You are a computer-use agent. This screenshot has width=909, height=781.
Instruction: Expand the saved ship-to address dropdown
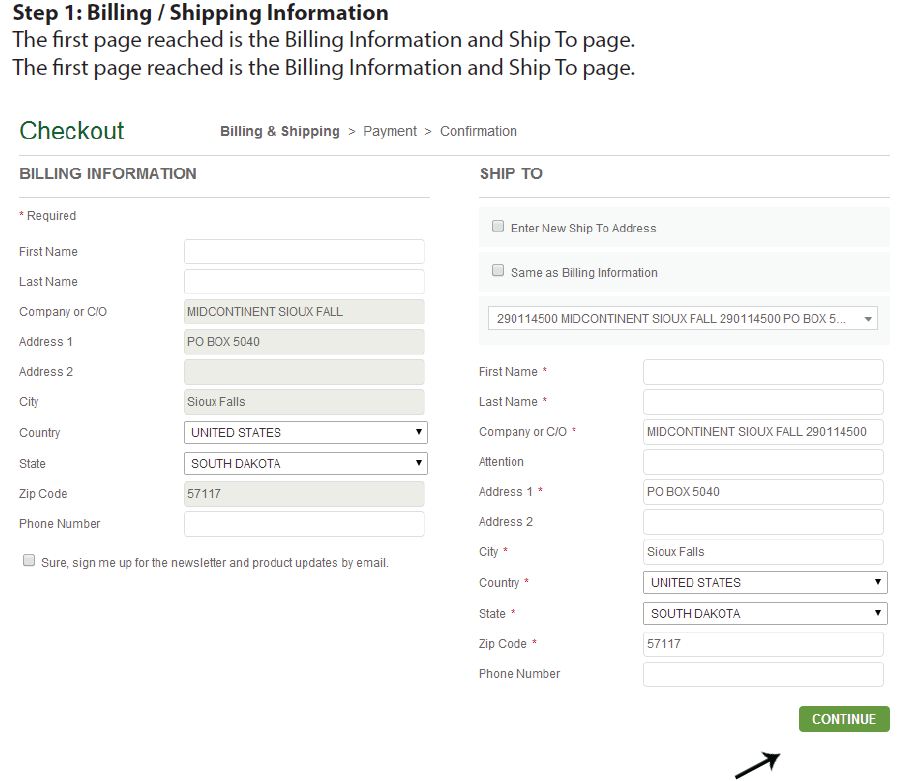click(x=684, y=319)
